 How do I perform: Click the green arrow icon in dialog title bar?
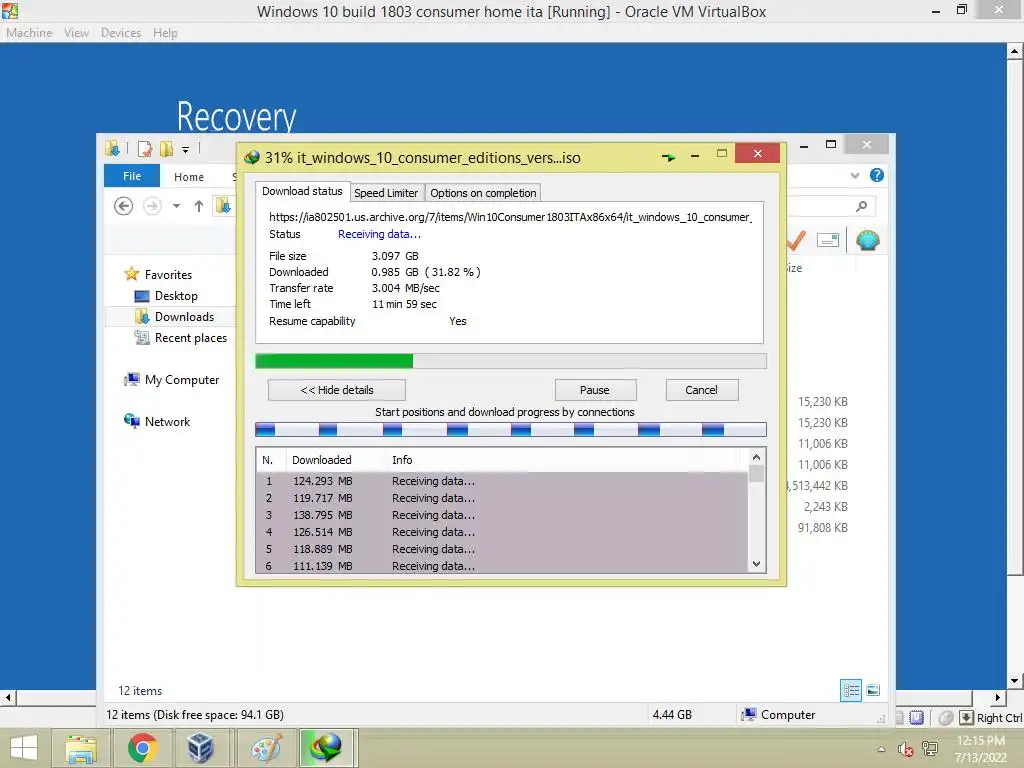point(668,157)
